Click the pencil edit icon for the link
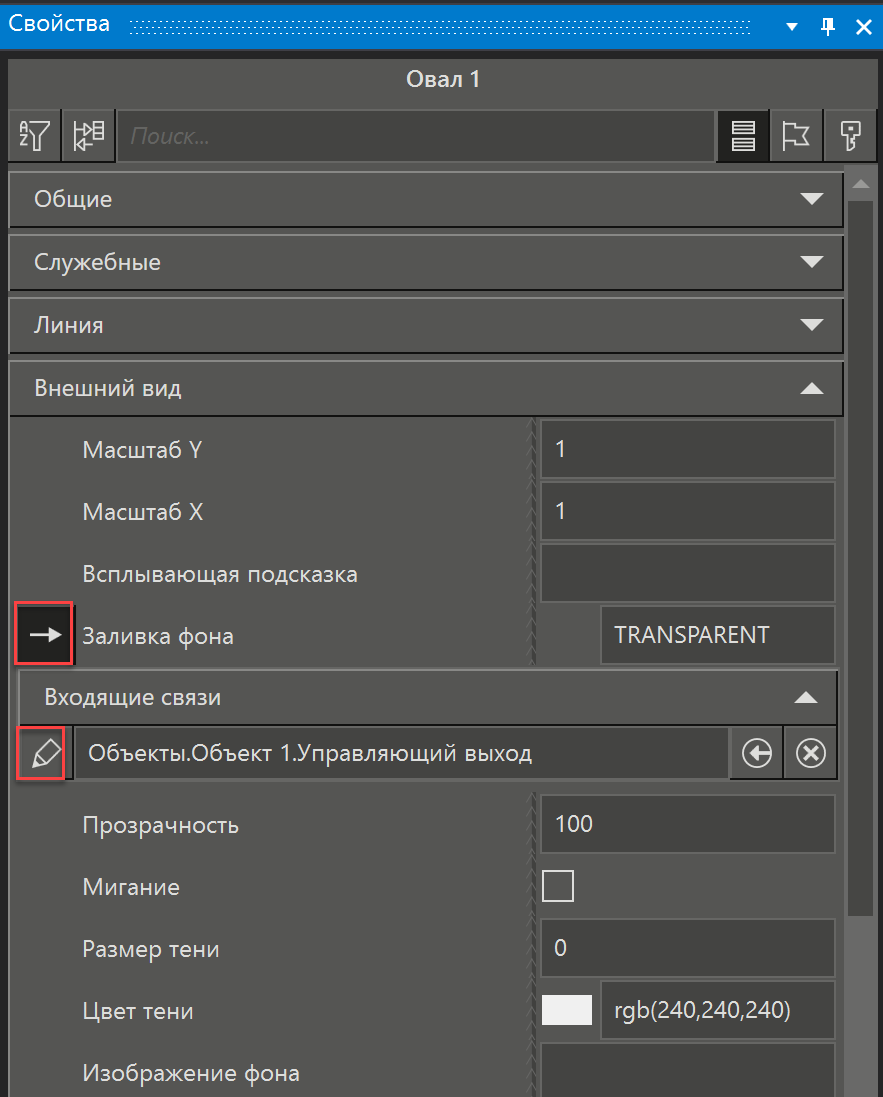 pos(42,754)
